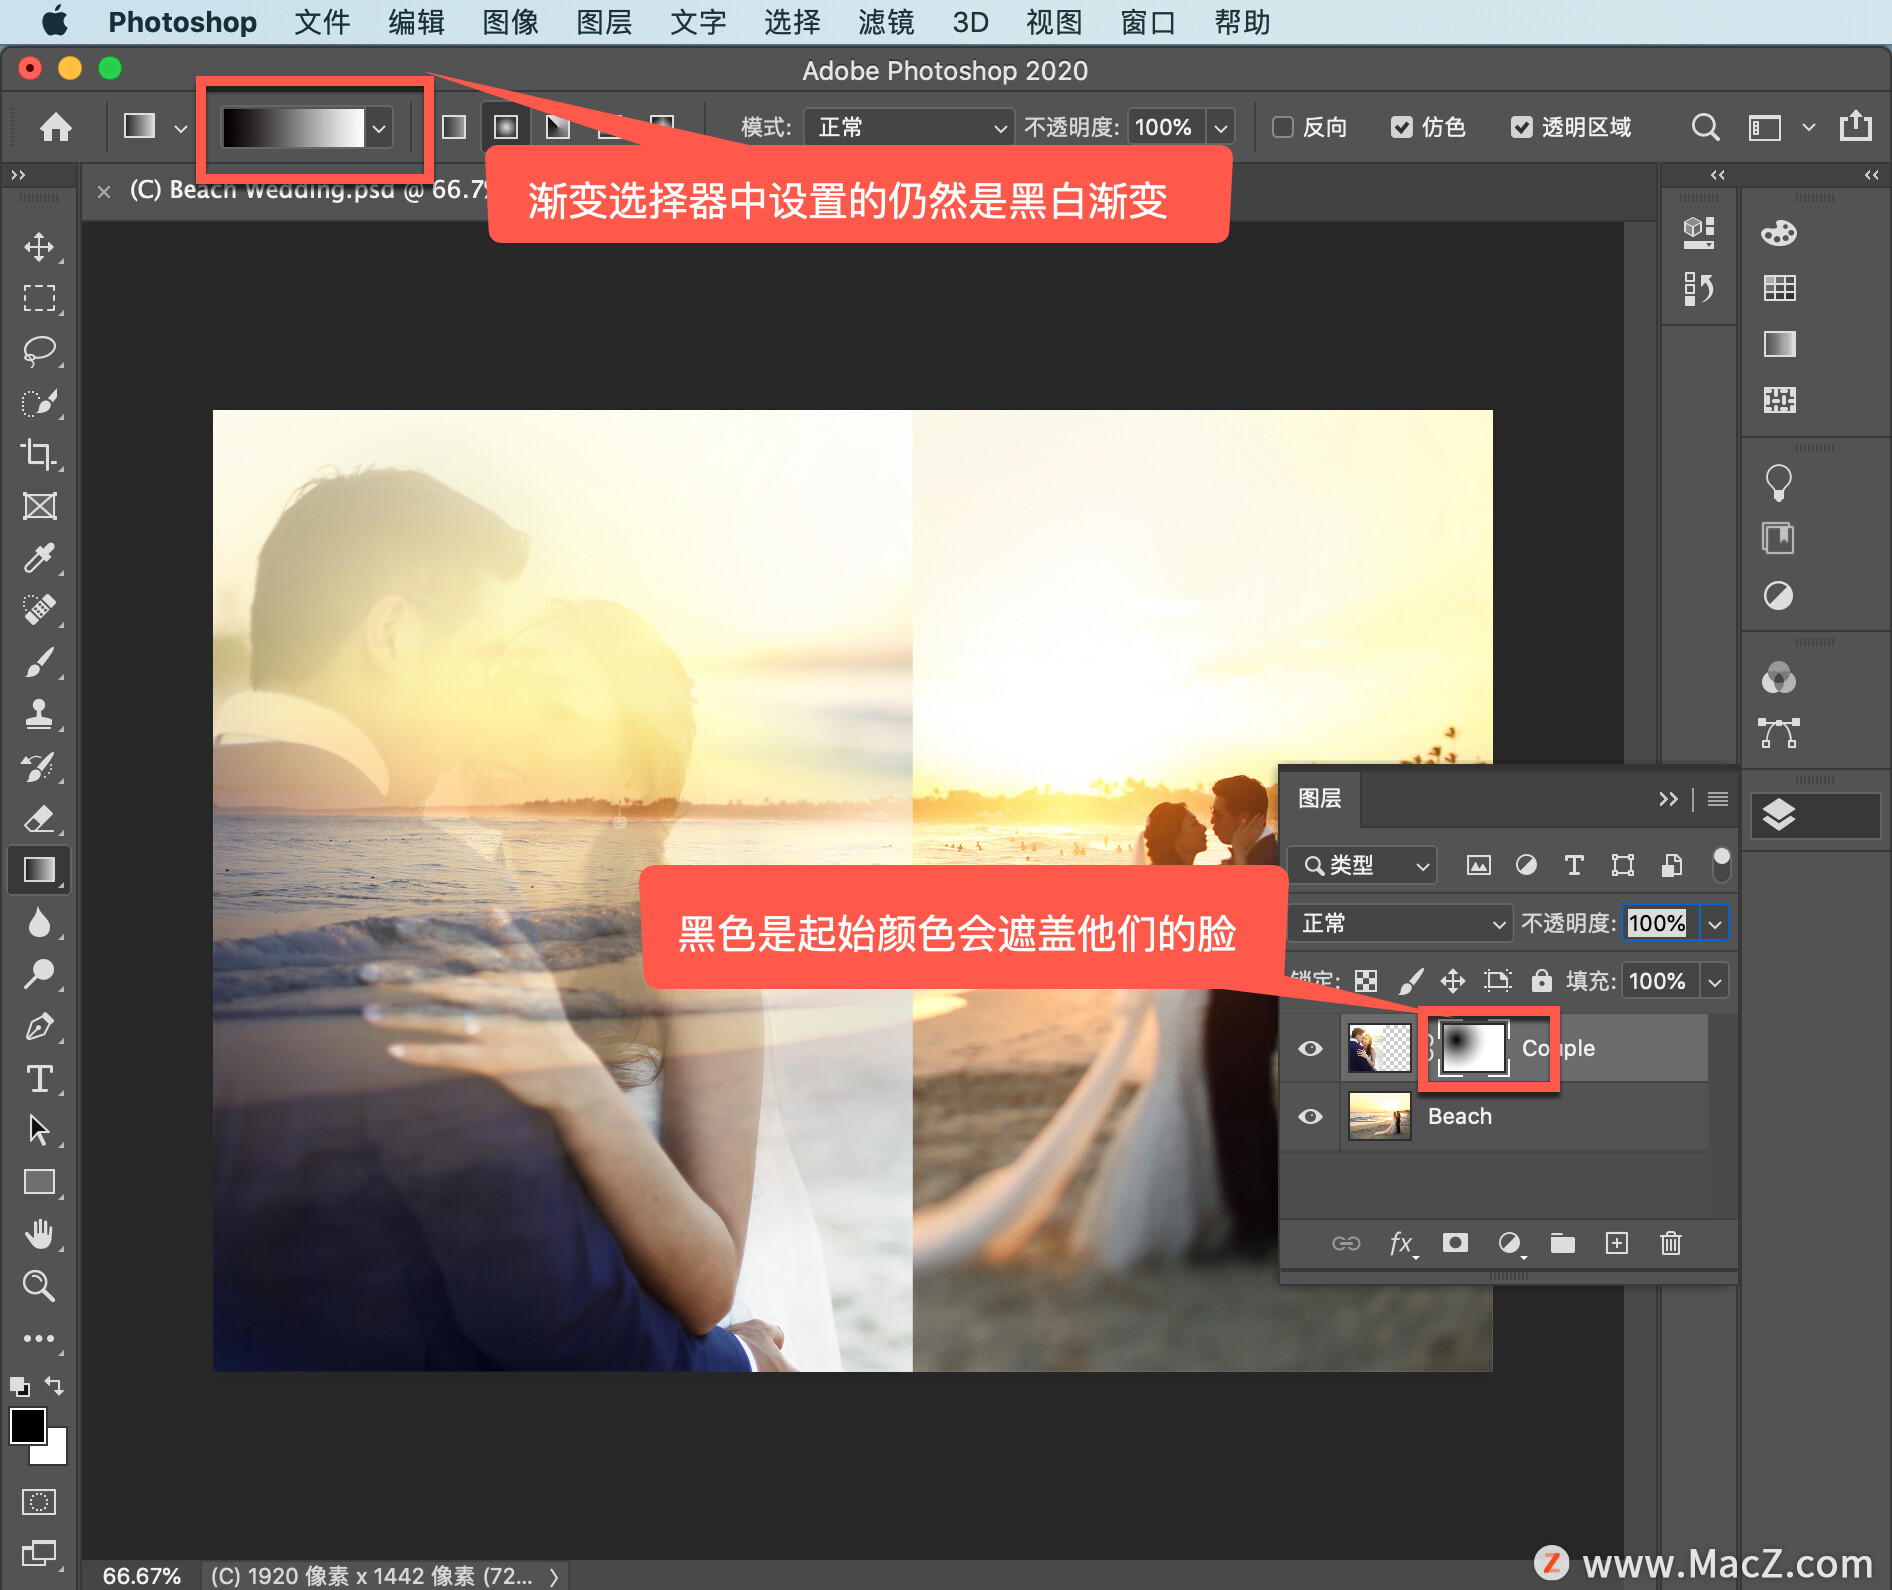Image resolution: width=1892 pixels, height=1590 pixels.
Task: Click the create new layer button
Action: [1617, 1243]
